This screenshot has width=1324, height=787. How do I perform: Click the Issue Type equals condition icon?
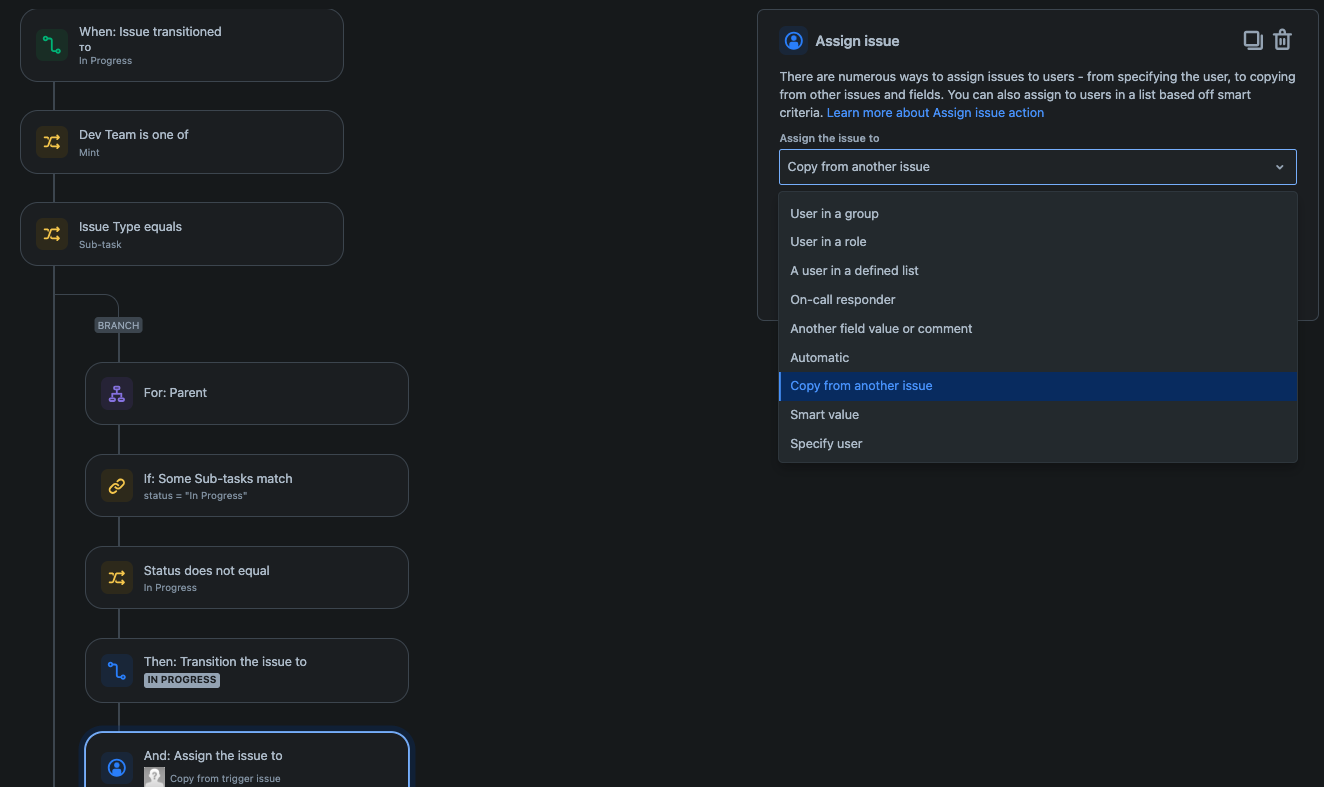51,233
